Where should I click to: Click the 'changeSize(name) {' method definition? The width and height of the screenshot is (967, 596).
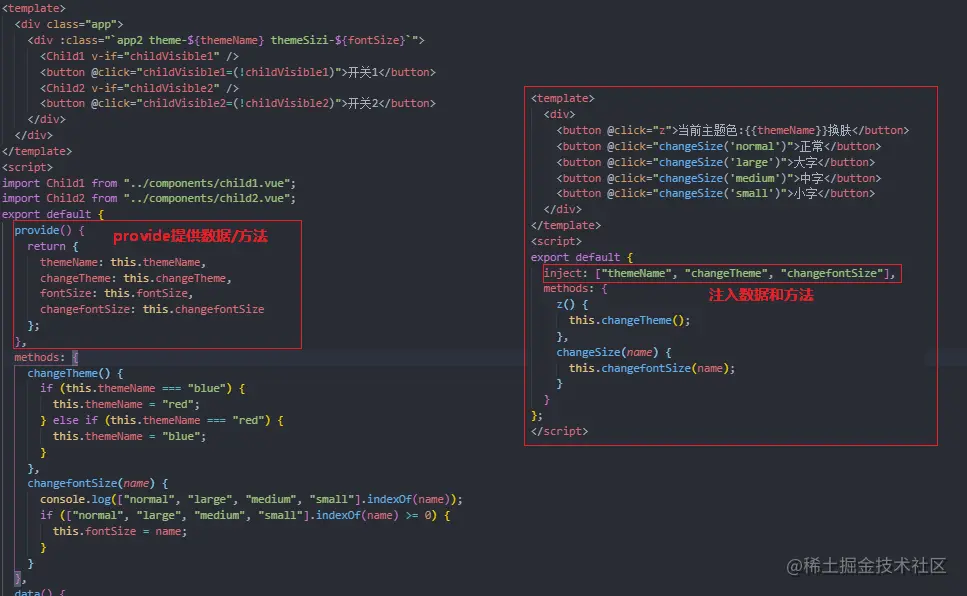click(614, 352)
